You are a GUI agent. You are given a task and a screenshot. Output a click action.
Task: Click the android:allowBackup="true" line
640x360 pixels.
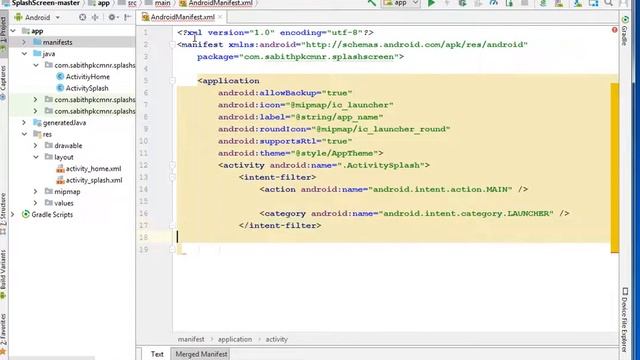pyautogui.click(x=285, y=93)
